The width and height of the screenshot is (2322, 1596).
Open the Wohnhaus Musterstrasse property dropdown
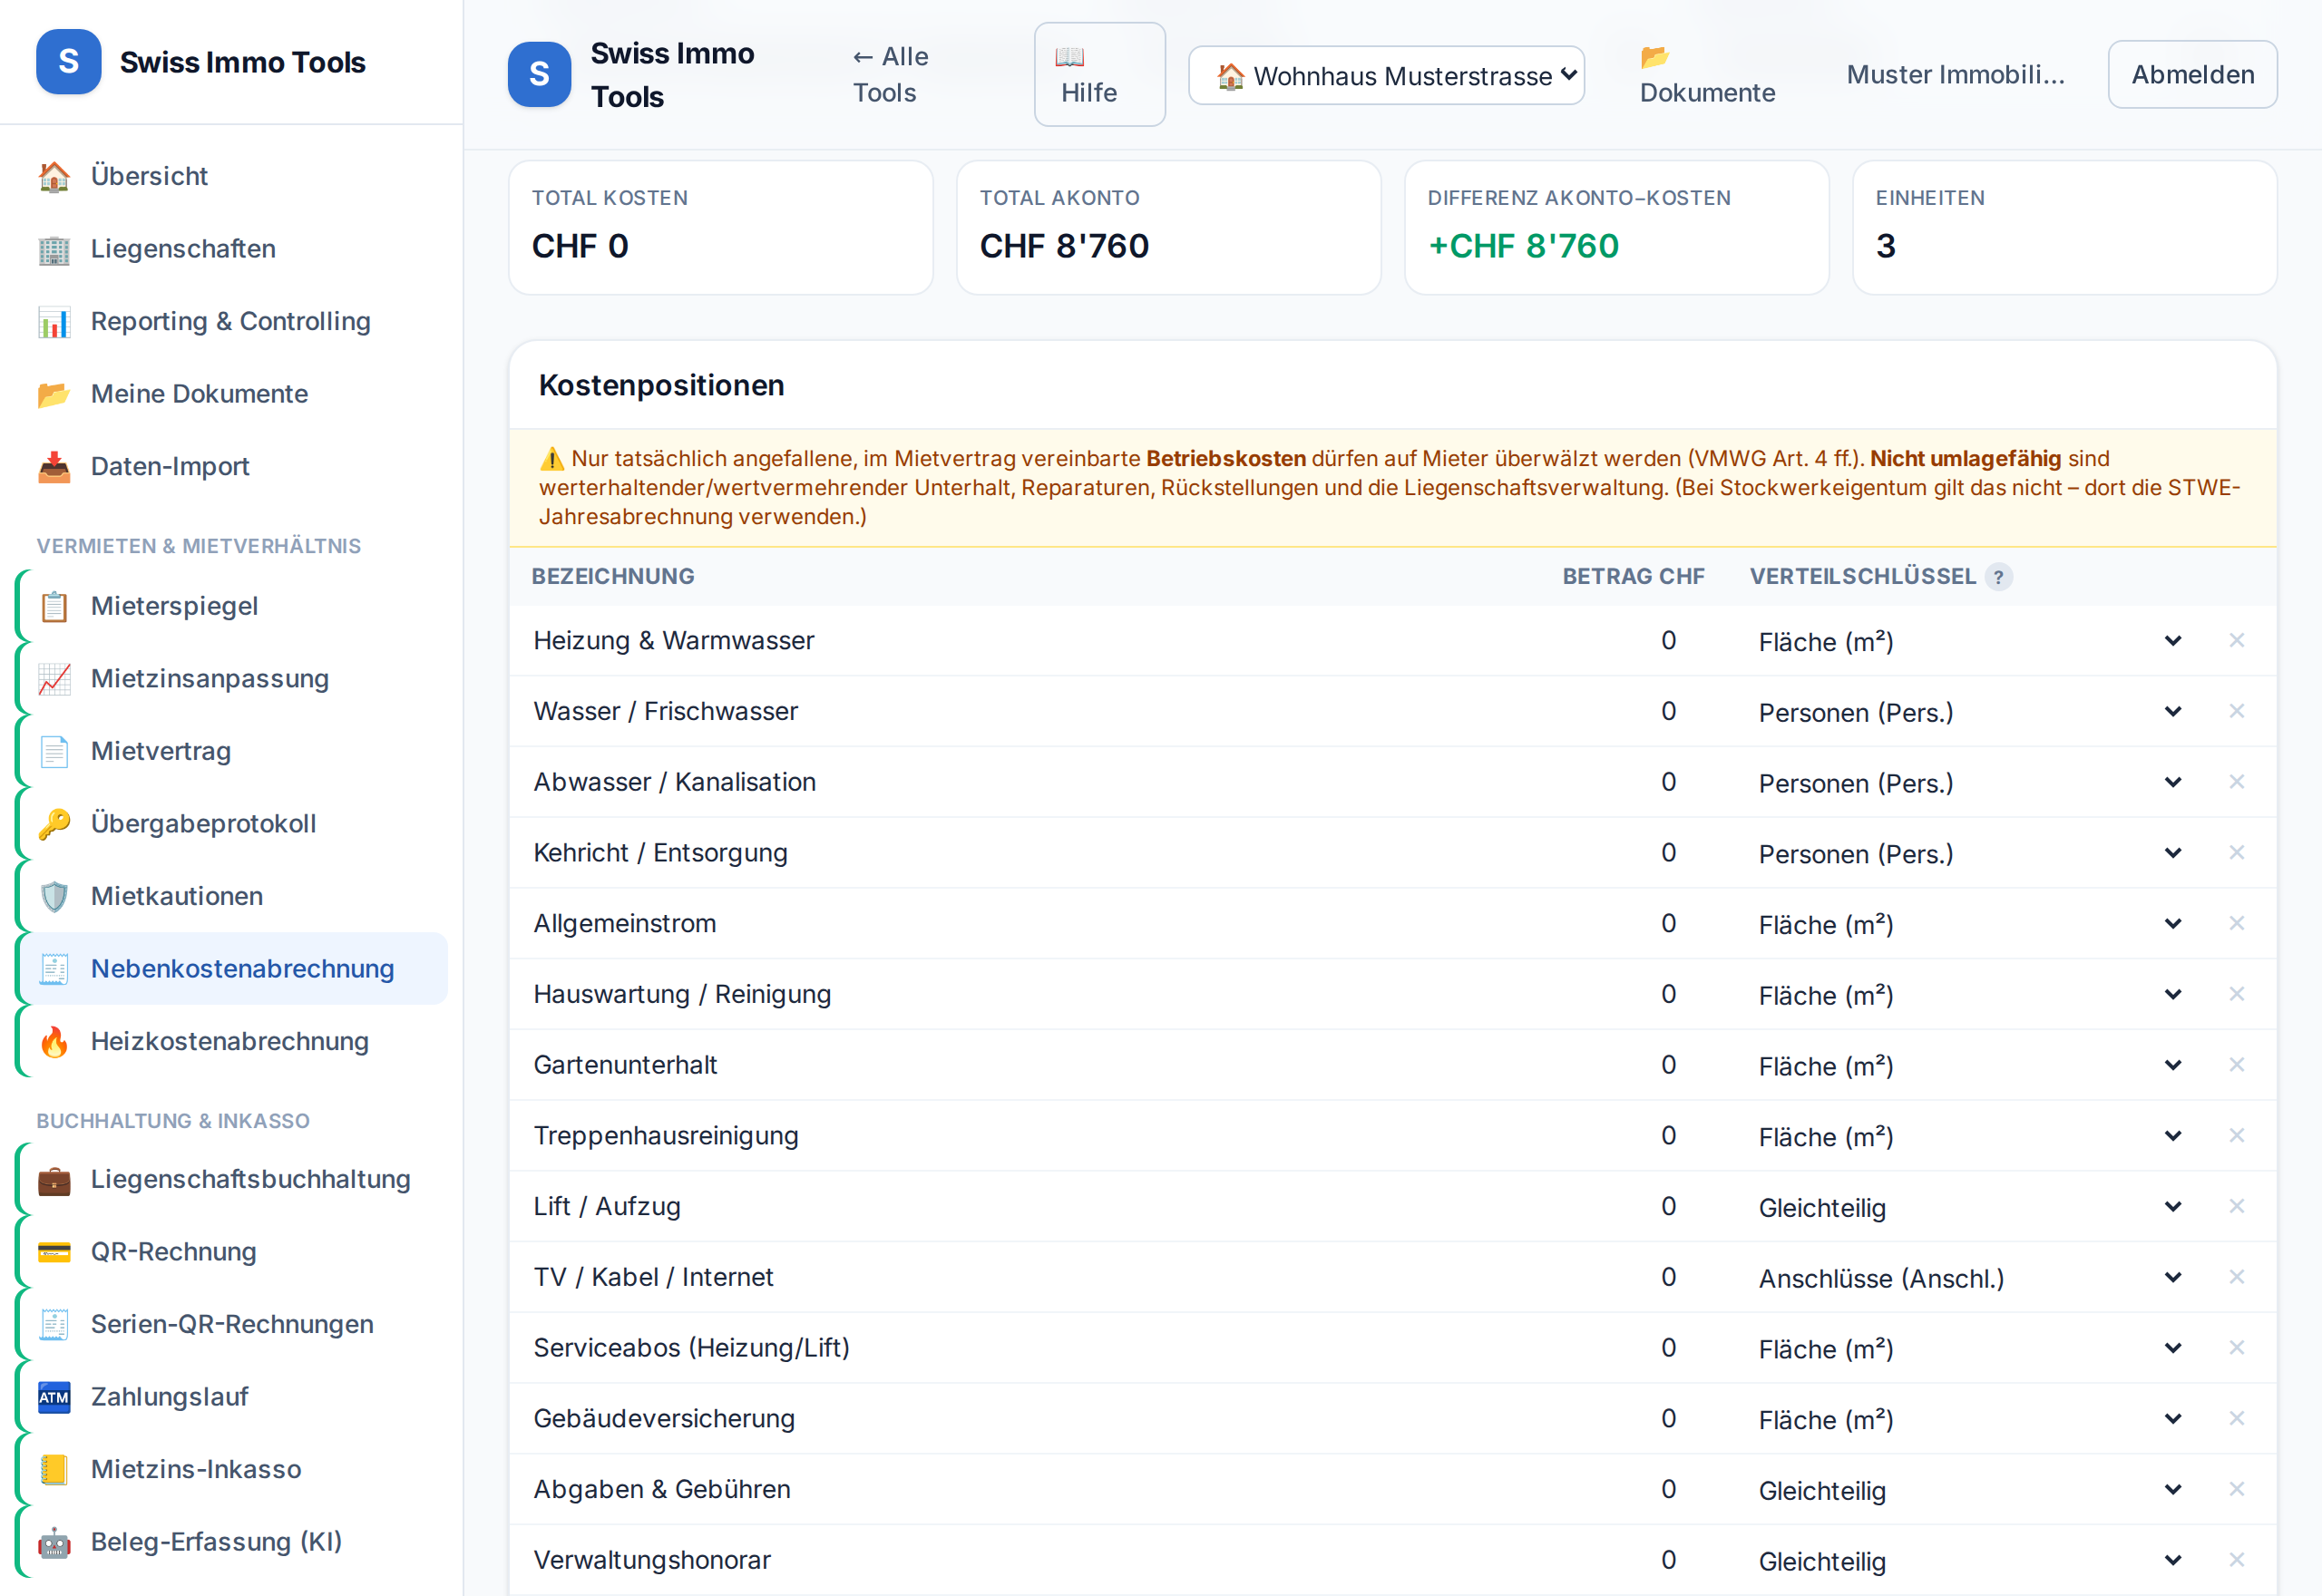tap(1385, 75)
